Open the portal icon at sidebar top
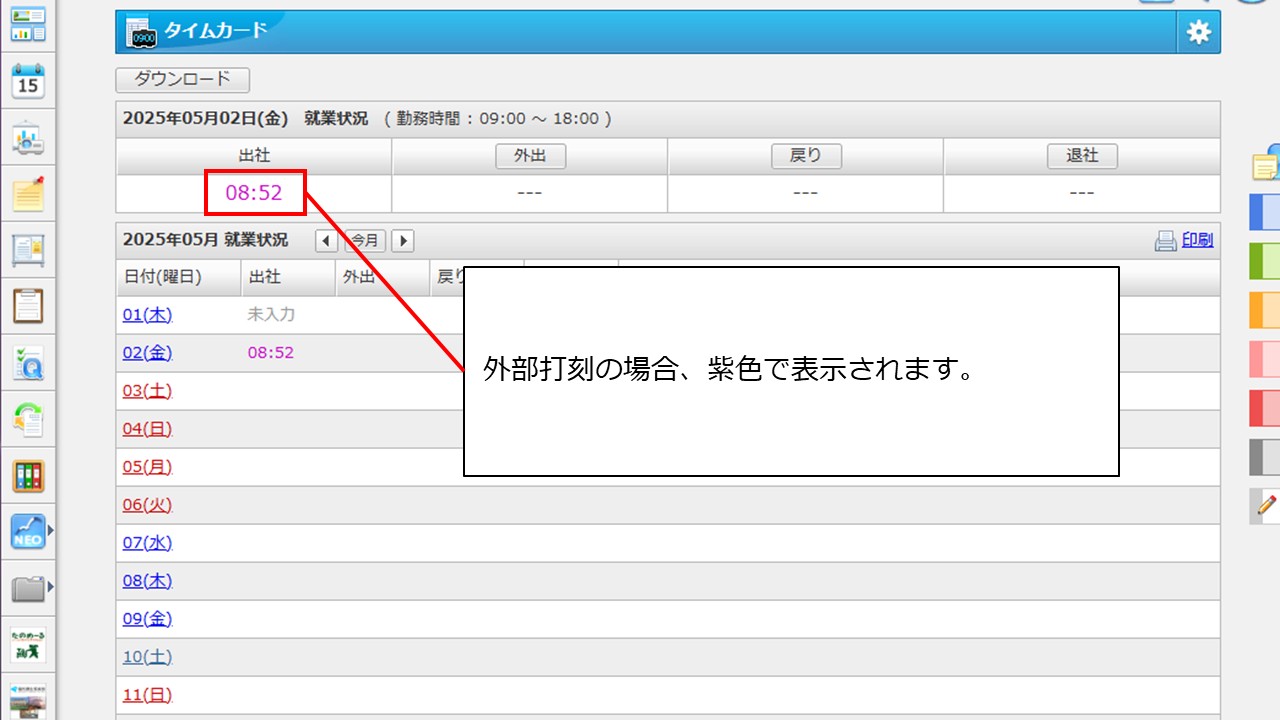Viewport: 1280px width, 720px height. click(28, 24)
